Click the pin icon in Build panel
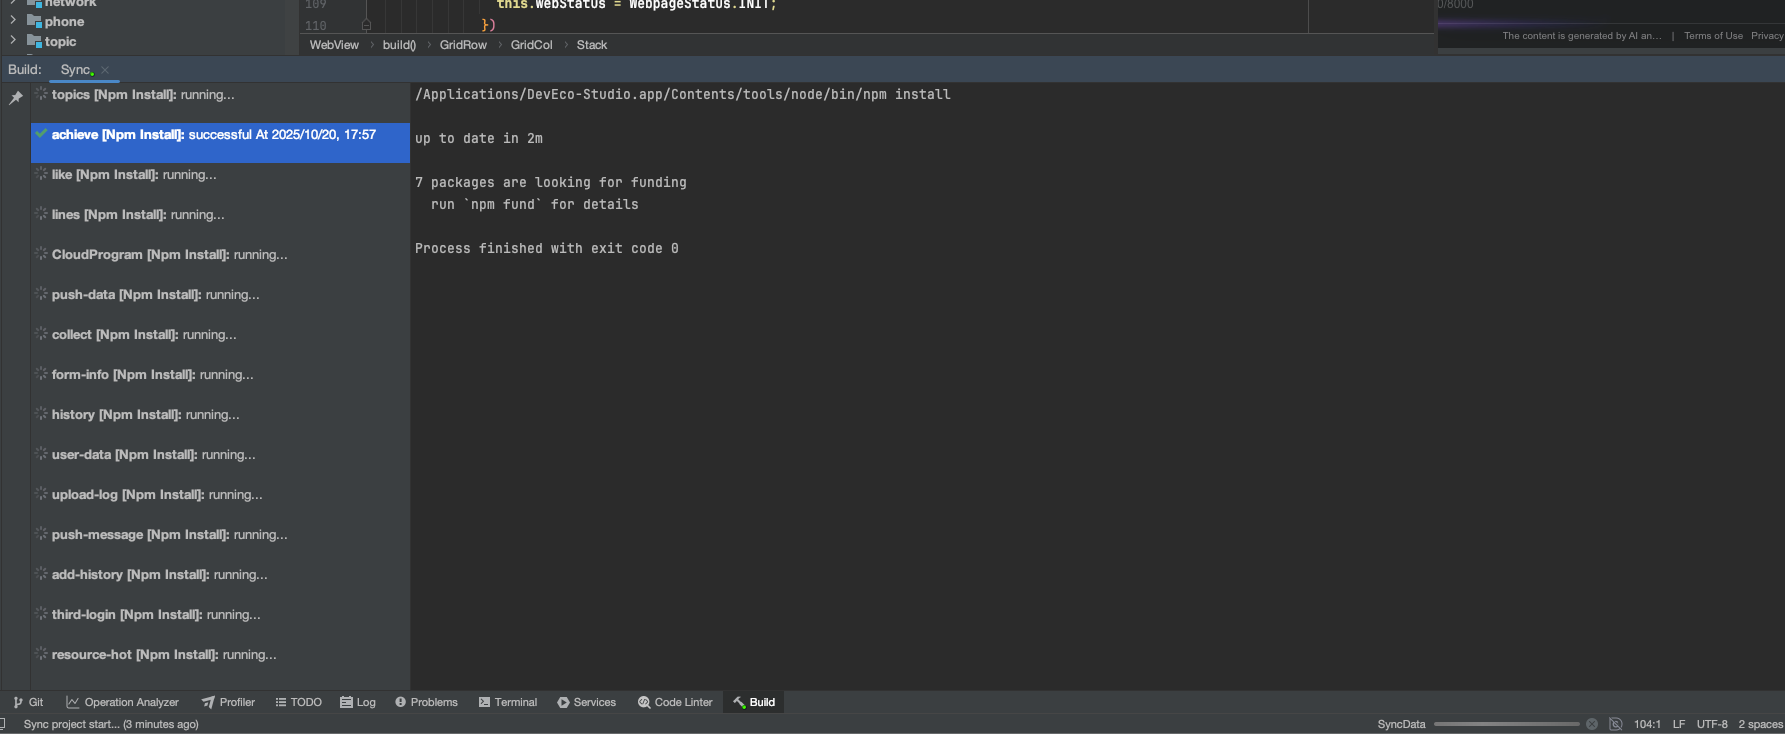 [16, 98]
